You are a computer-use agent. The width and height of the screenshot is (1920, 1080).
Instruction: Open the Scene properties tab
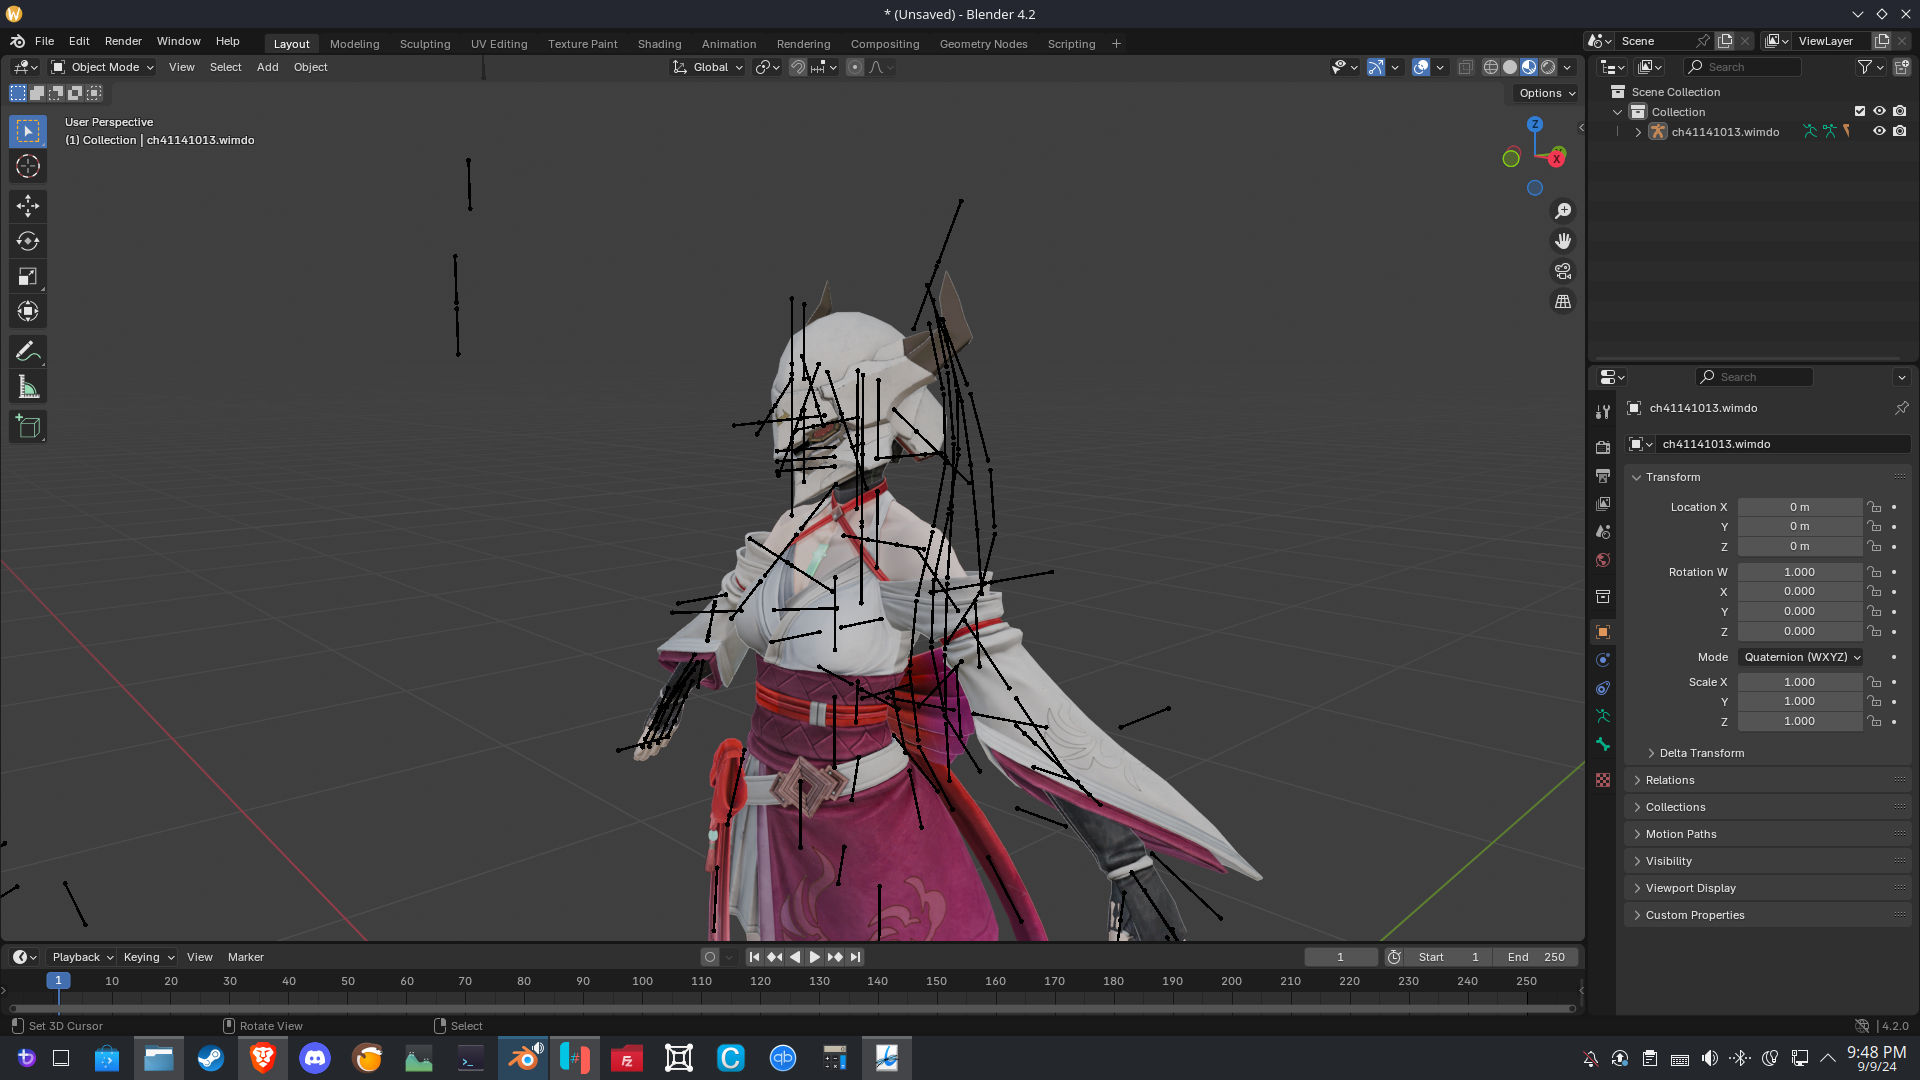pyautogui.click(x=1603, y=532)
